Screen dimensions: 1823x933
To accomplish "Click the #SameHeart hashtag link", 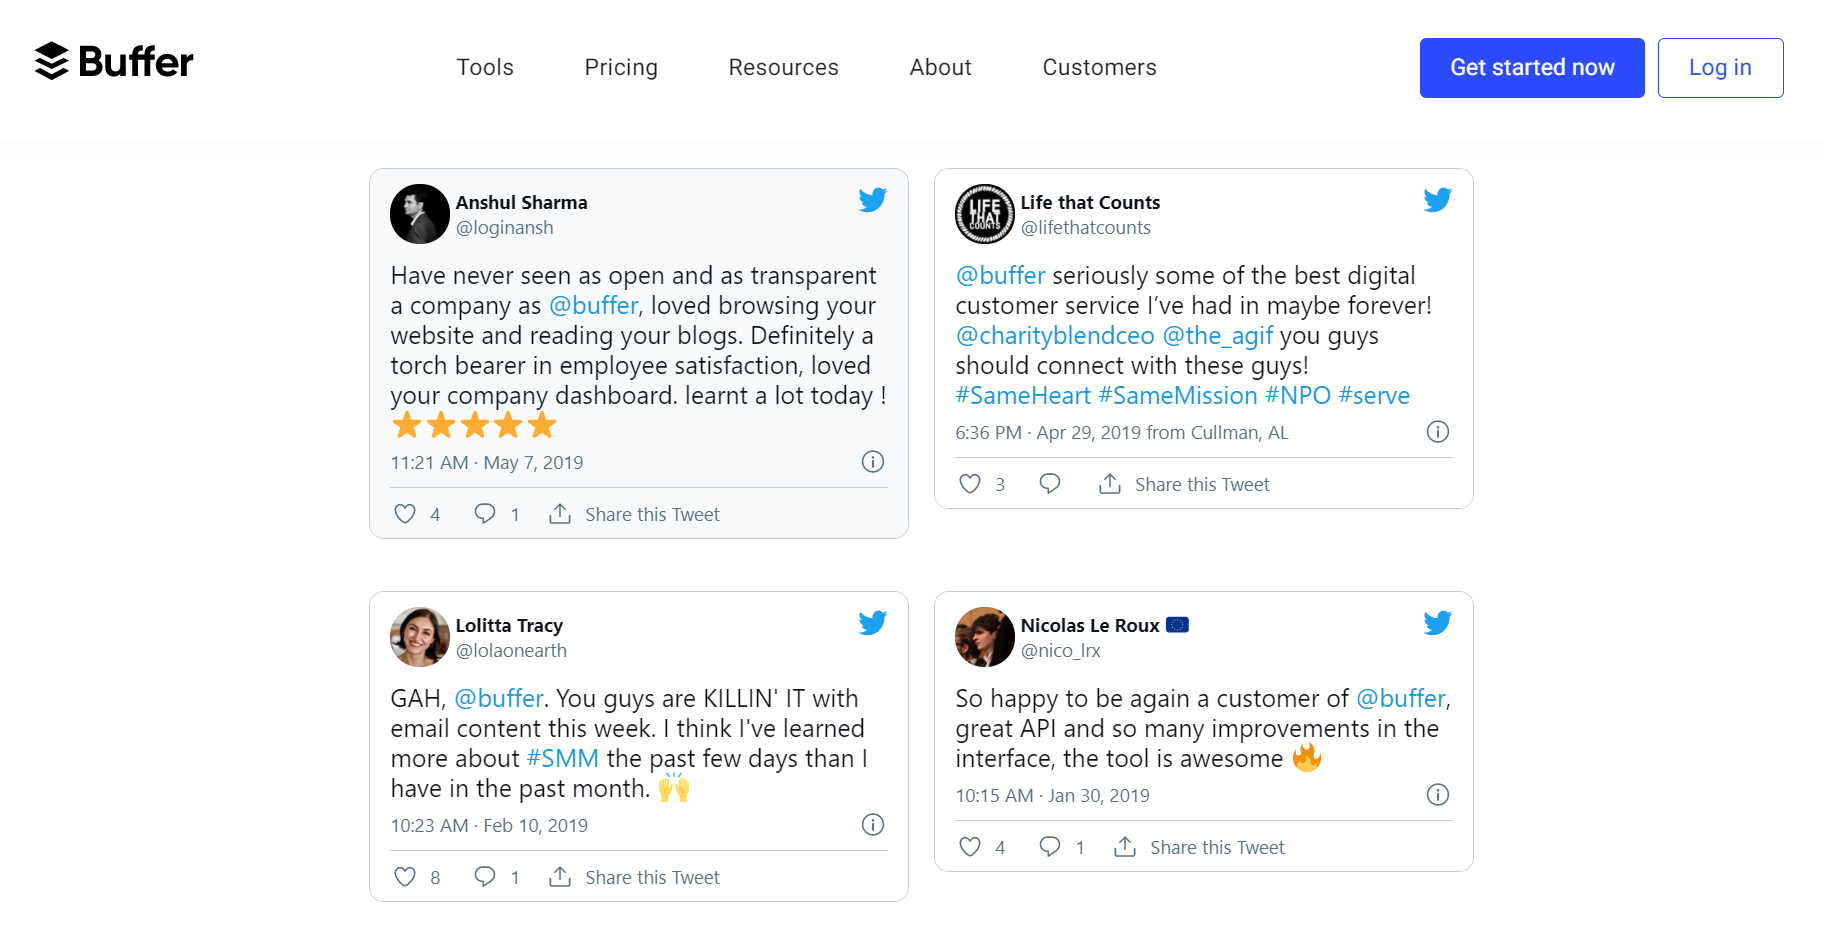I will (1022, 395).
